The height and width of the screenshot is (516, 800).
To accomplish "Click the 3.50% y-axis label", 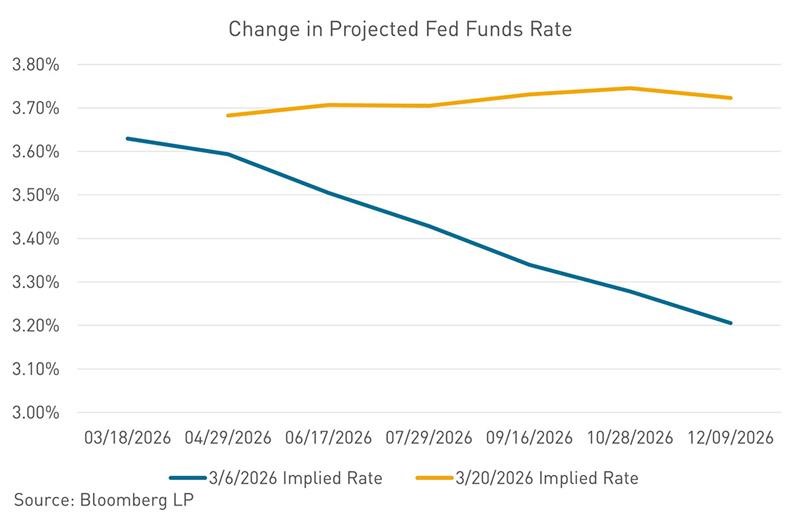I will 35,195.
